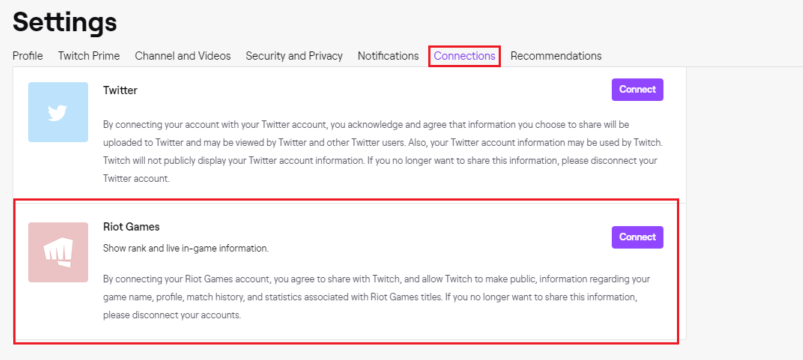
Task: Click the 'uploaded to Twitter and may be viewed' line
Action: pyautogui.click(x=382, y=142)
